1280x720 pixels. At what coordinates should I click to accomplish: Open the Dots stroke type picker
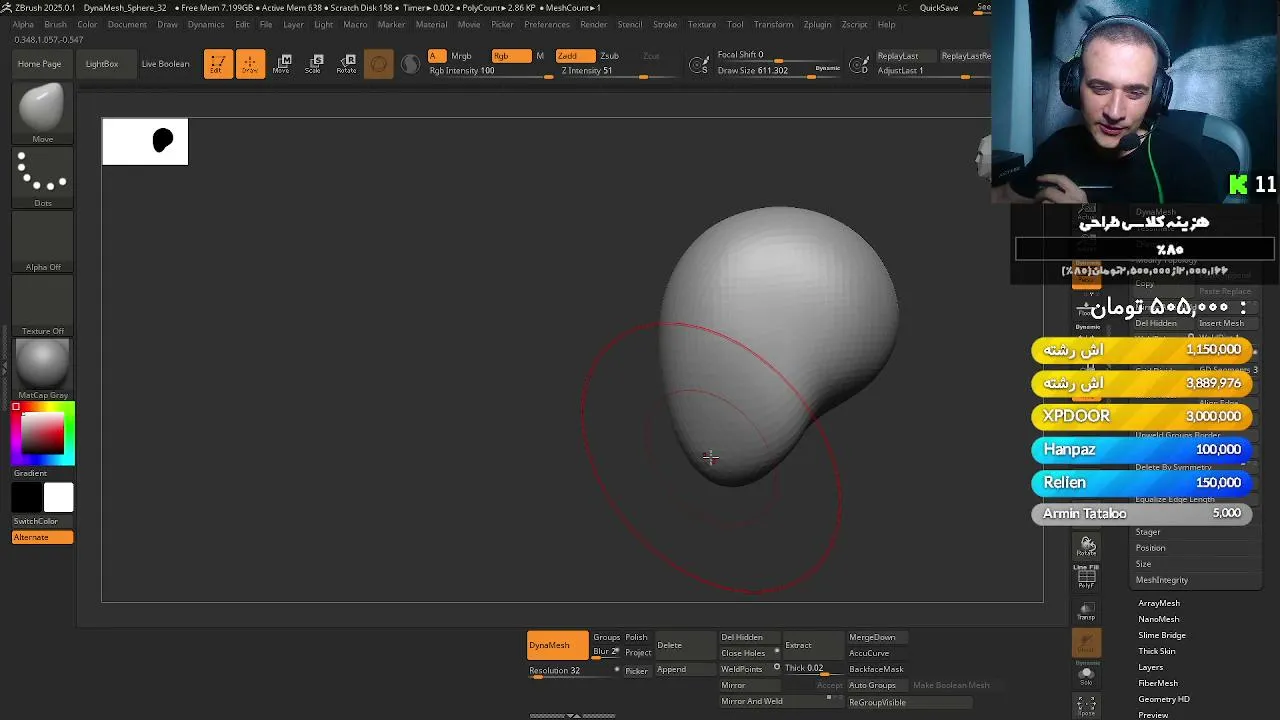pyautogui.click(x=42, y=175)
